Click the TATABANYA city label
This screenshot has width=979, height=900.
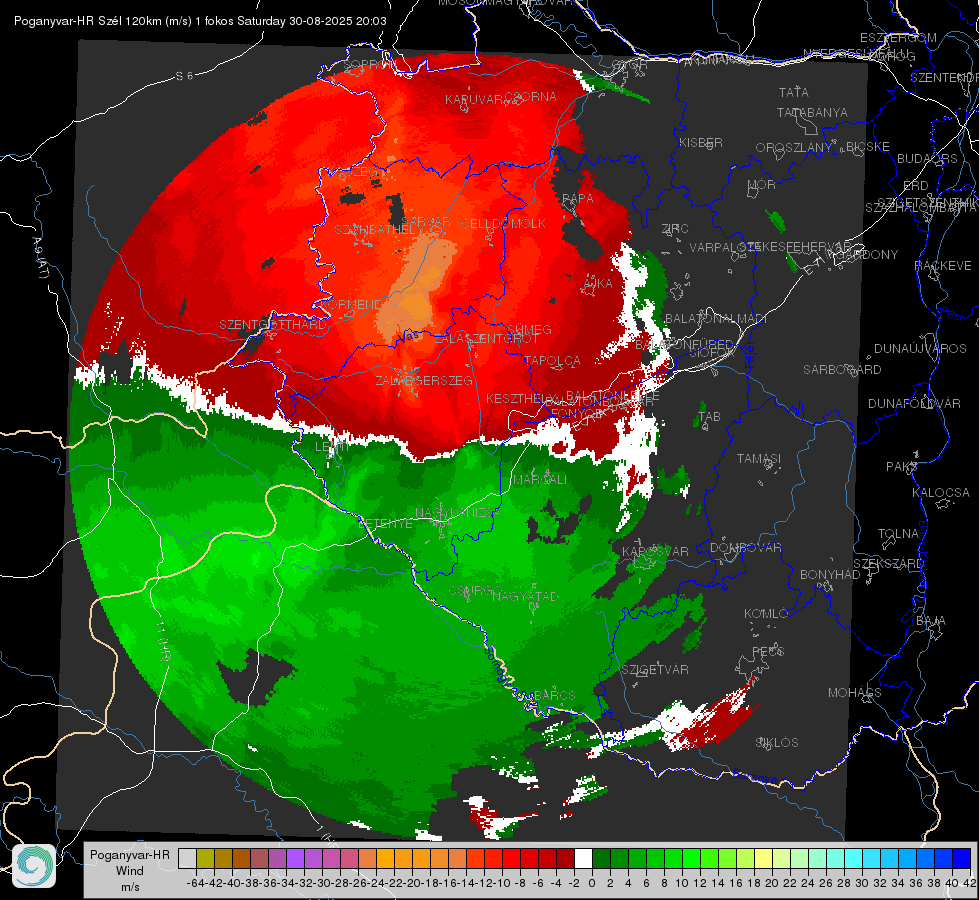pyautogui.click(x=812, y=112)
